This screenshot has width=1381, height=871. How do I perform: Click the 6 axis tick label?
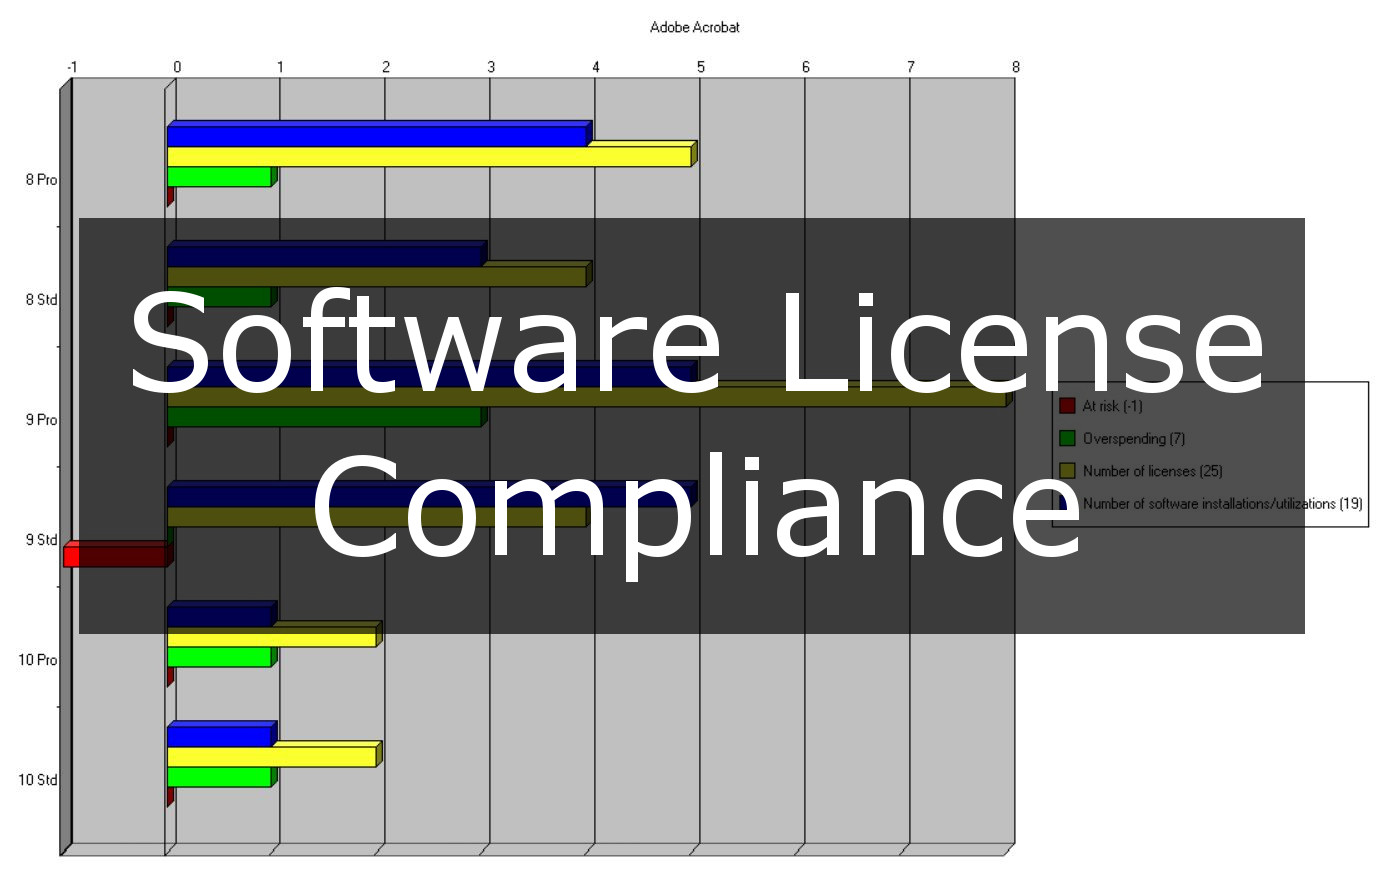click(x=806, y=67)
